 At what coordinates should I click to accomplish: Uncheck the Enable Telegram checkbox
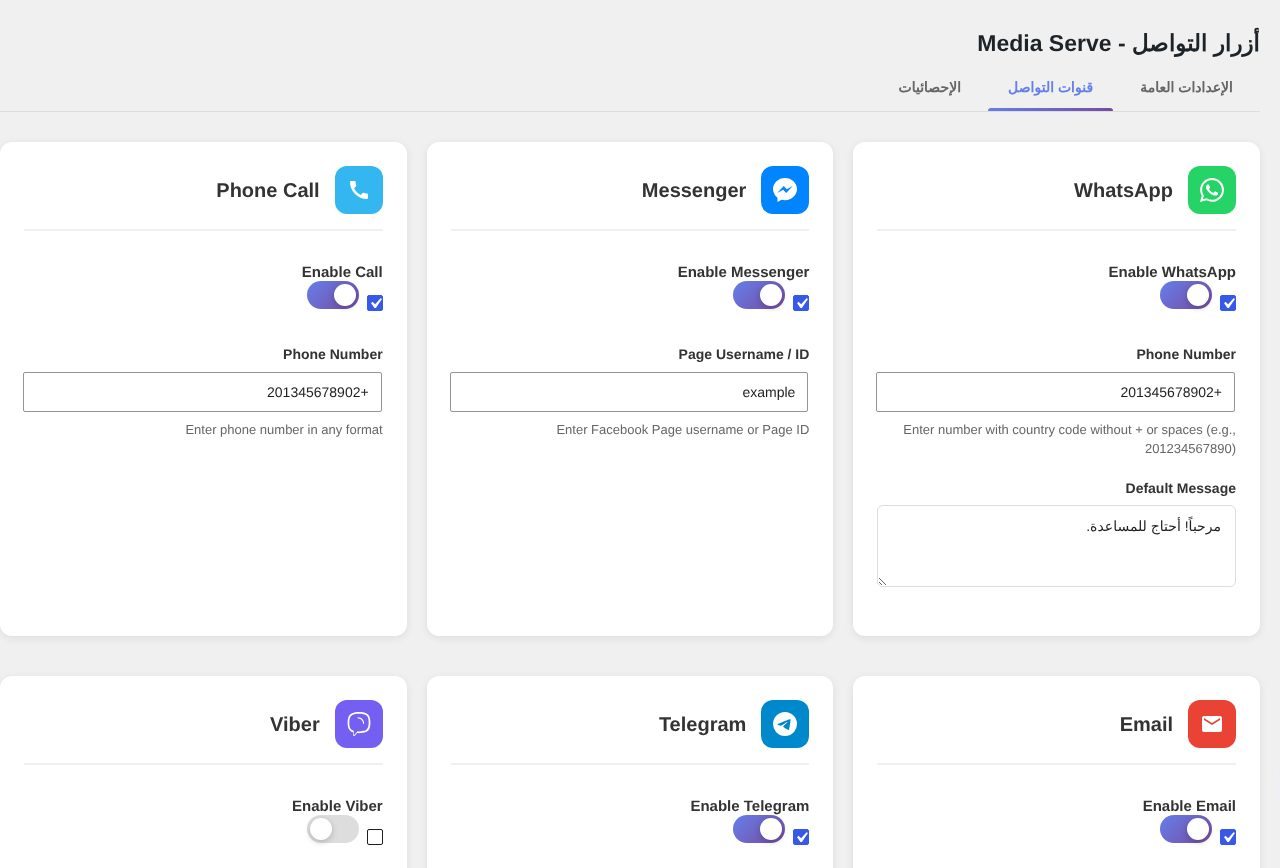[801, 837]
